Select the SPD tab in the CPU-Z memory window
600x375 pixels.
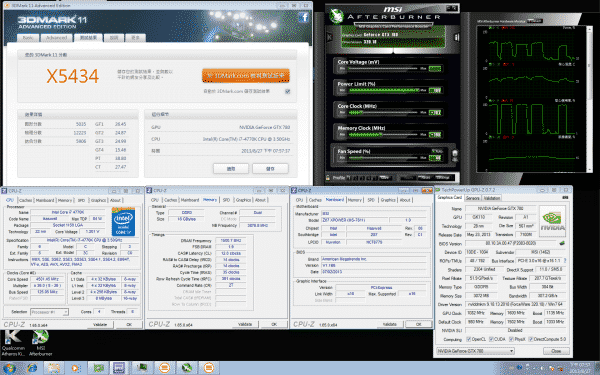point(226,200)
